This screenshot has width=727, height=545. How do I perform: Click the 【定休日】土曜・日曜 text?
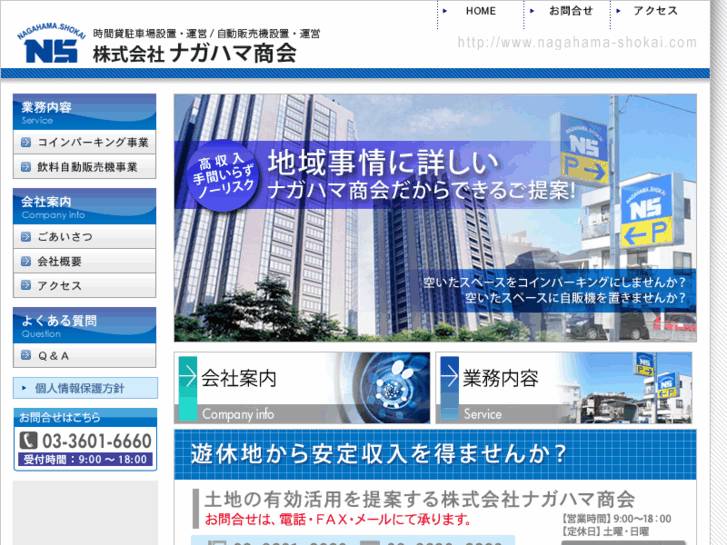[605, 532]
